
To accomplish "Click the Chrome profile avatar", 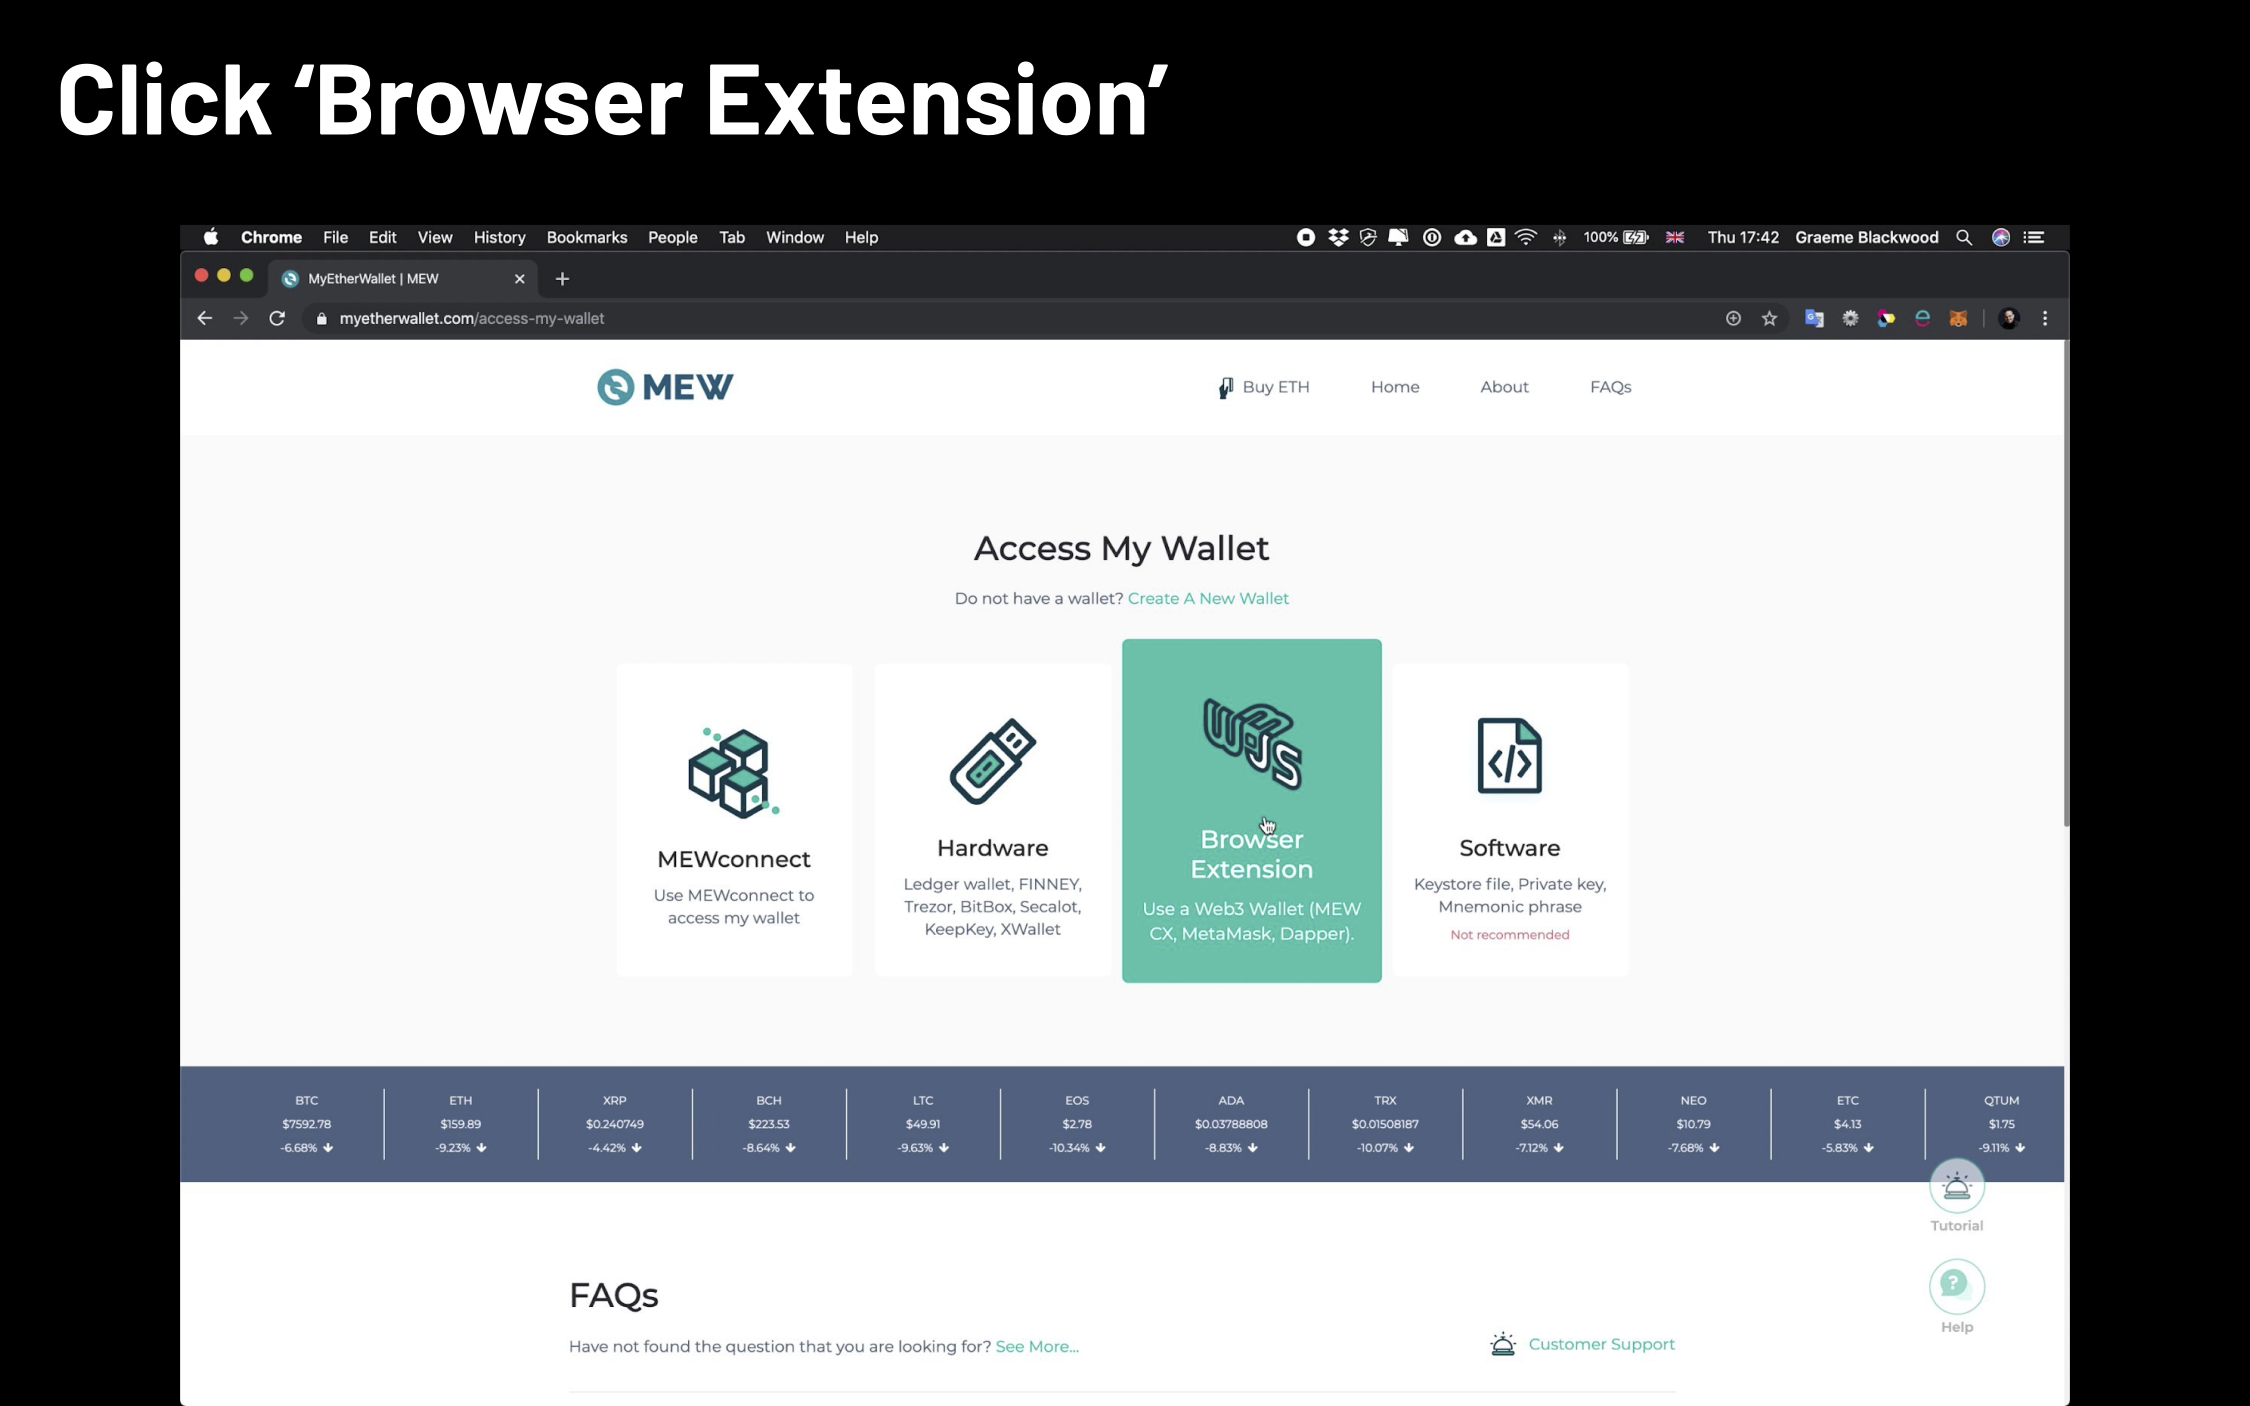I will (2009, 318).
